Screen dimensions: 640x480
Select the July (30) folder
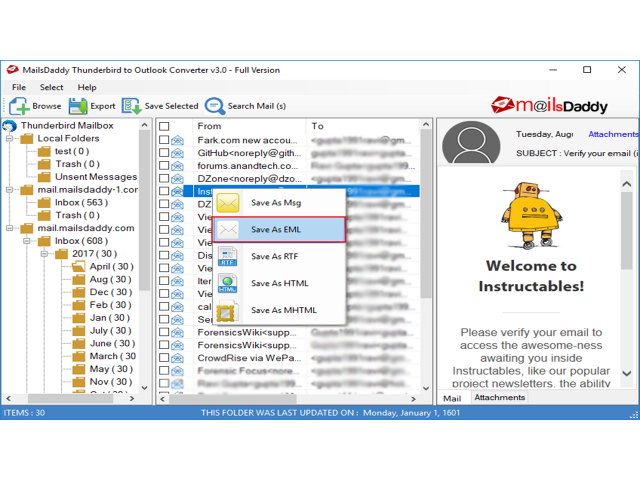point(110,331)
